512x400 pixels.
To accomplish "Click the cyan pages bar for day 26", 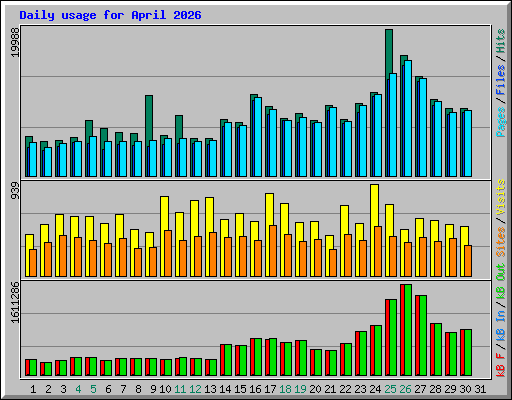I will pyautogui.click(x=408, y=118).
